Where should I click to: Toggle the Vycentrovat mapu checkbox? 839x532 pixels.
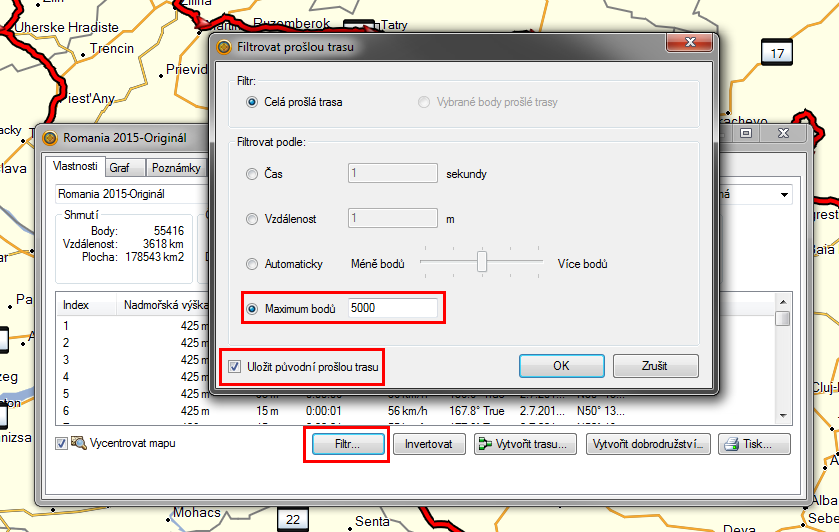pos(61,444)
